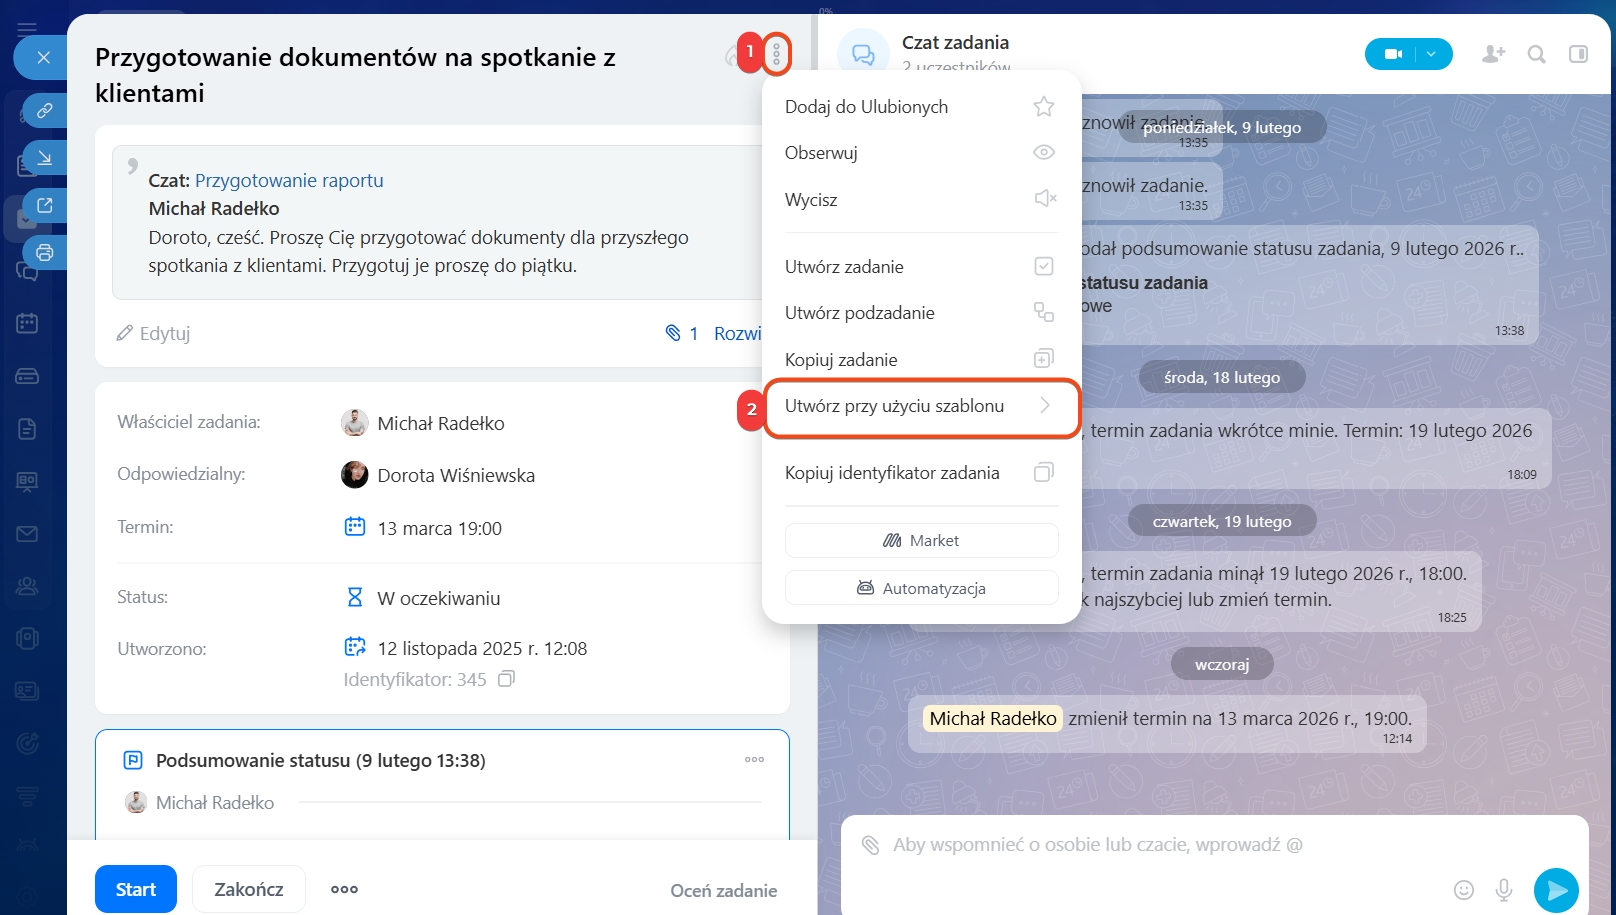
Task: Expand the video call options dropdown arrow
Action: [x=1432, y=54]
